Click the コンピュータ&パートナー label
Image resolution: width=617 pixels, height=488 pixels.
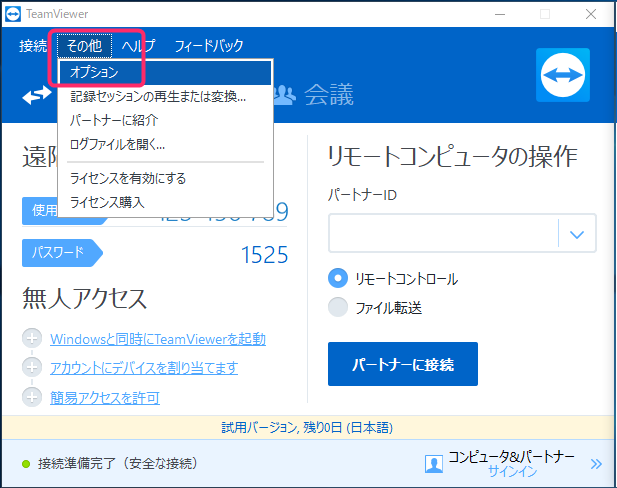click(x=511, y=457)
